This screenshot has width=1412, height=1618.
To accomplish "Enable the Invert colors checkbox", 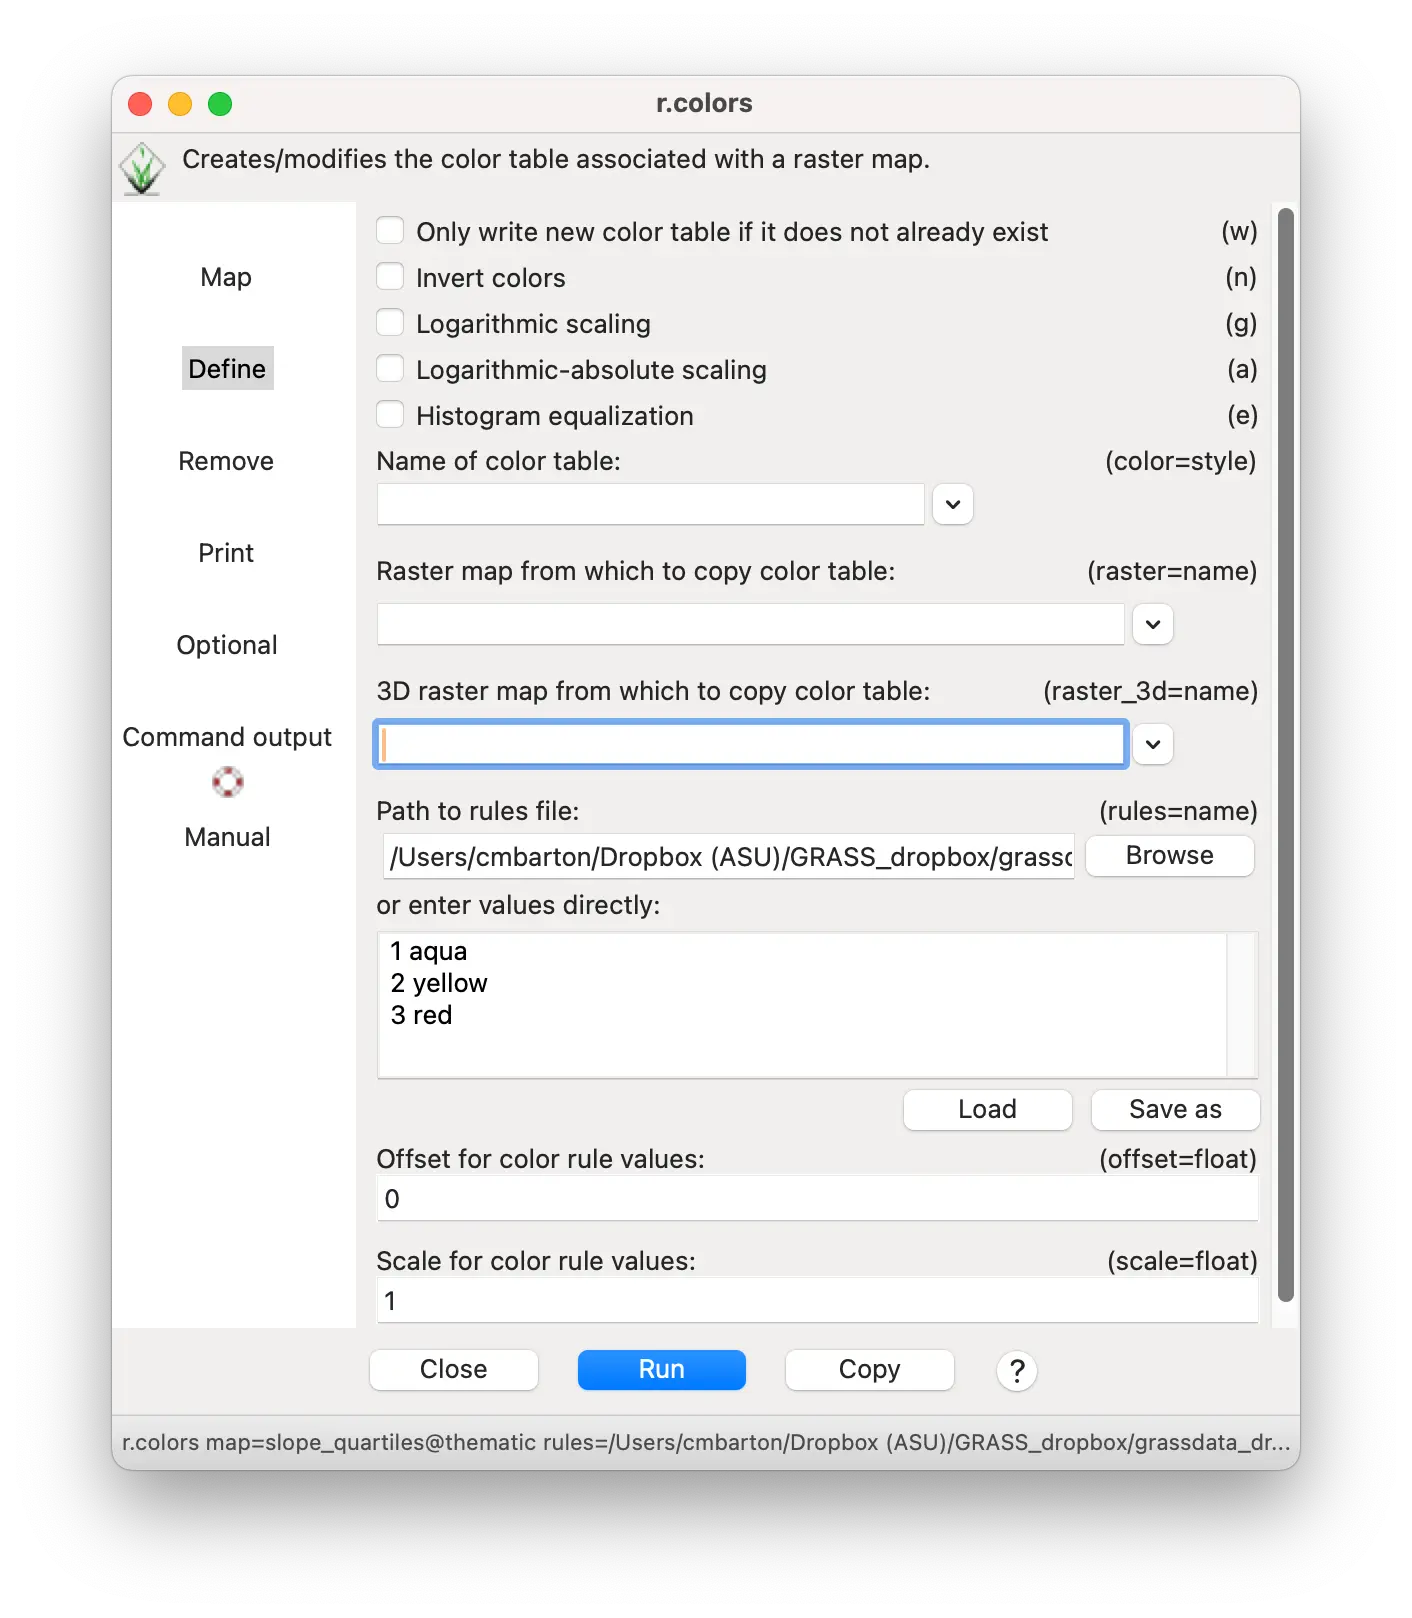I will tap(390, 277).
